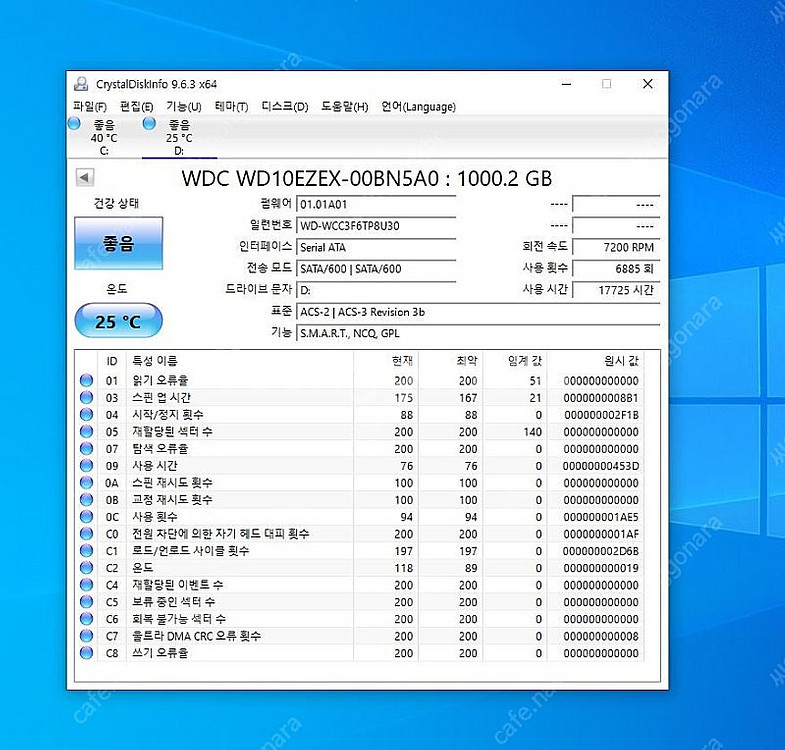Click status orb for attribute C0 row
The image size is (785, 750).
[87, 533]
